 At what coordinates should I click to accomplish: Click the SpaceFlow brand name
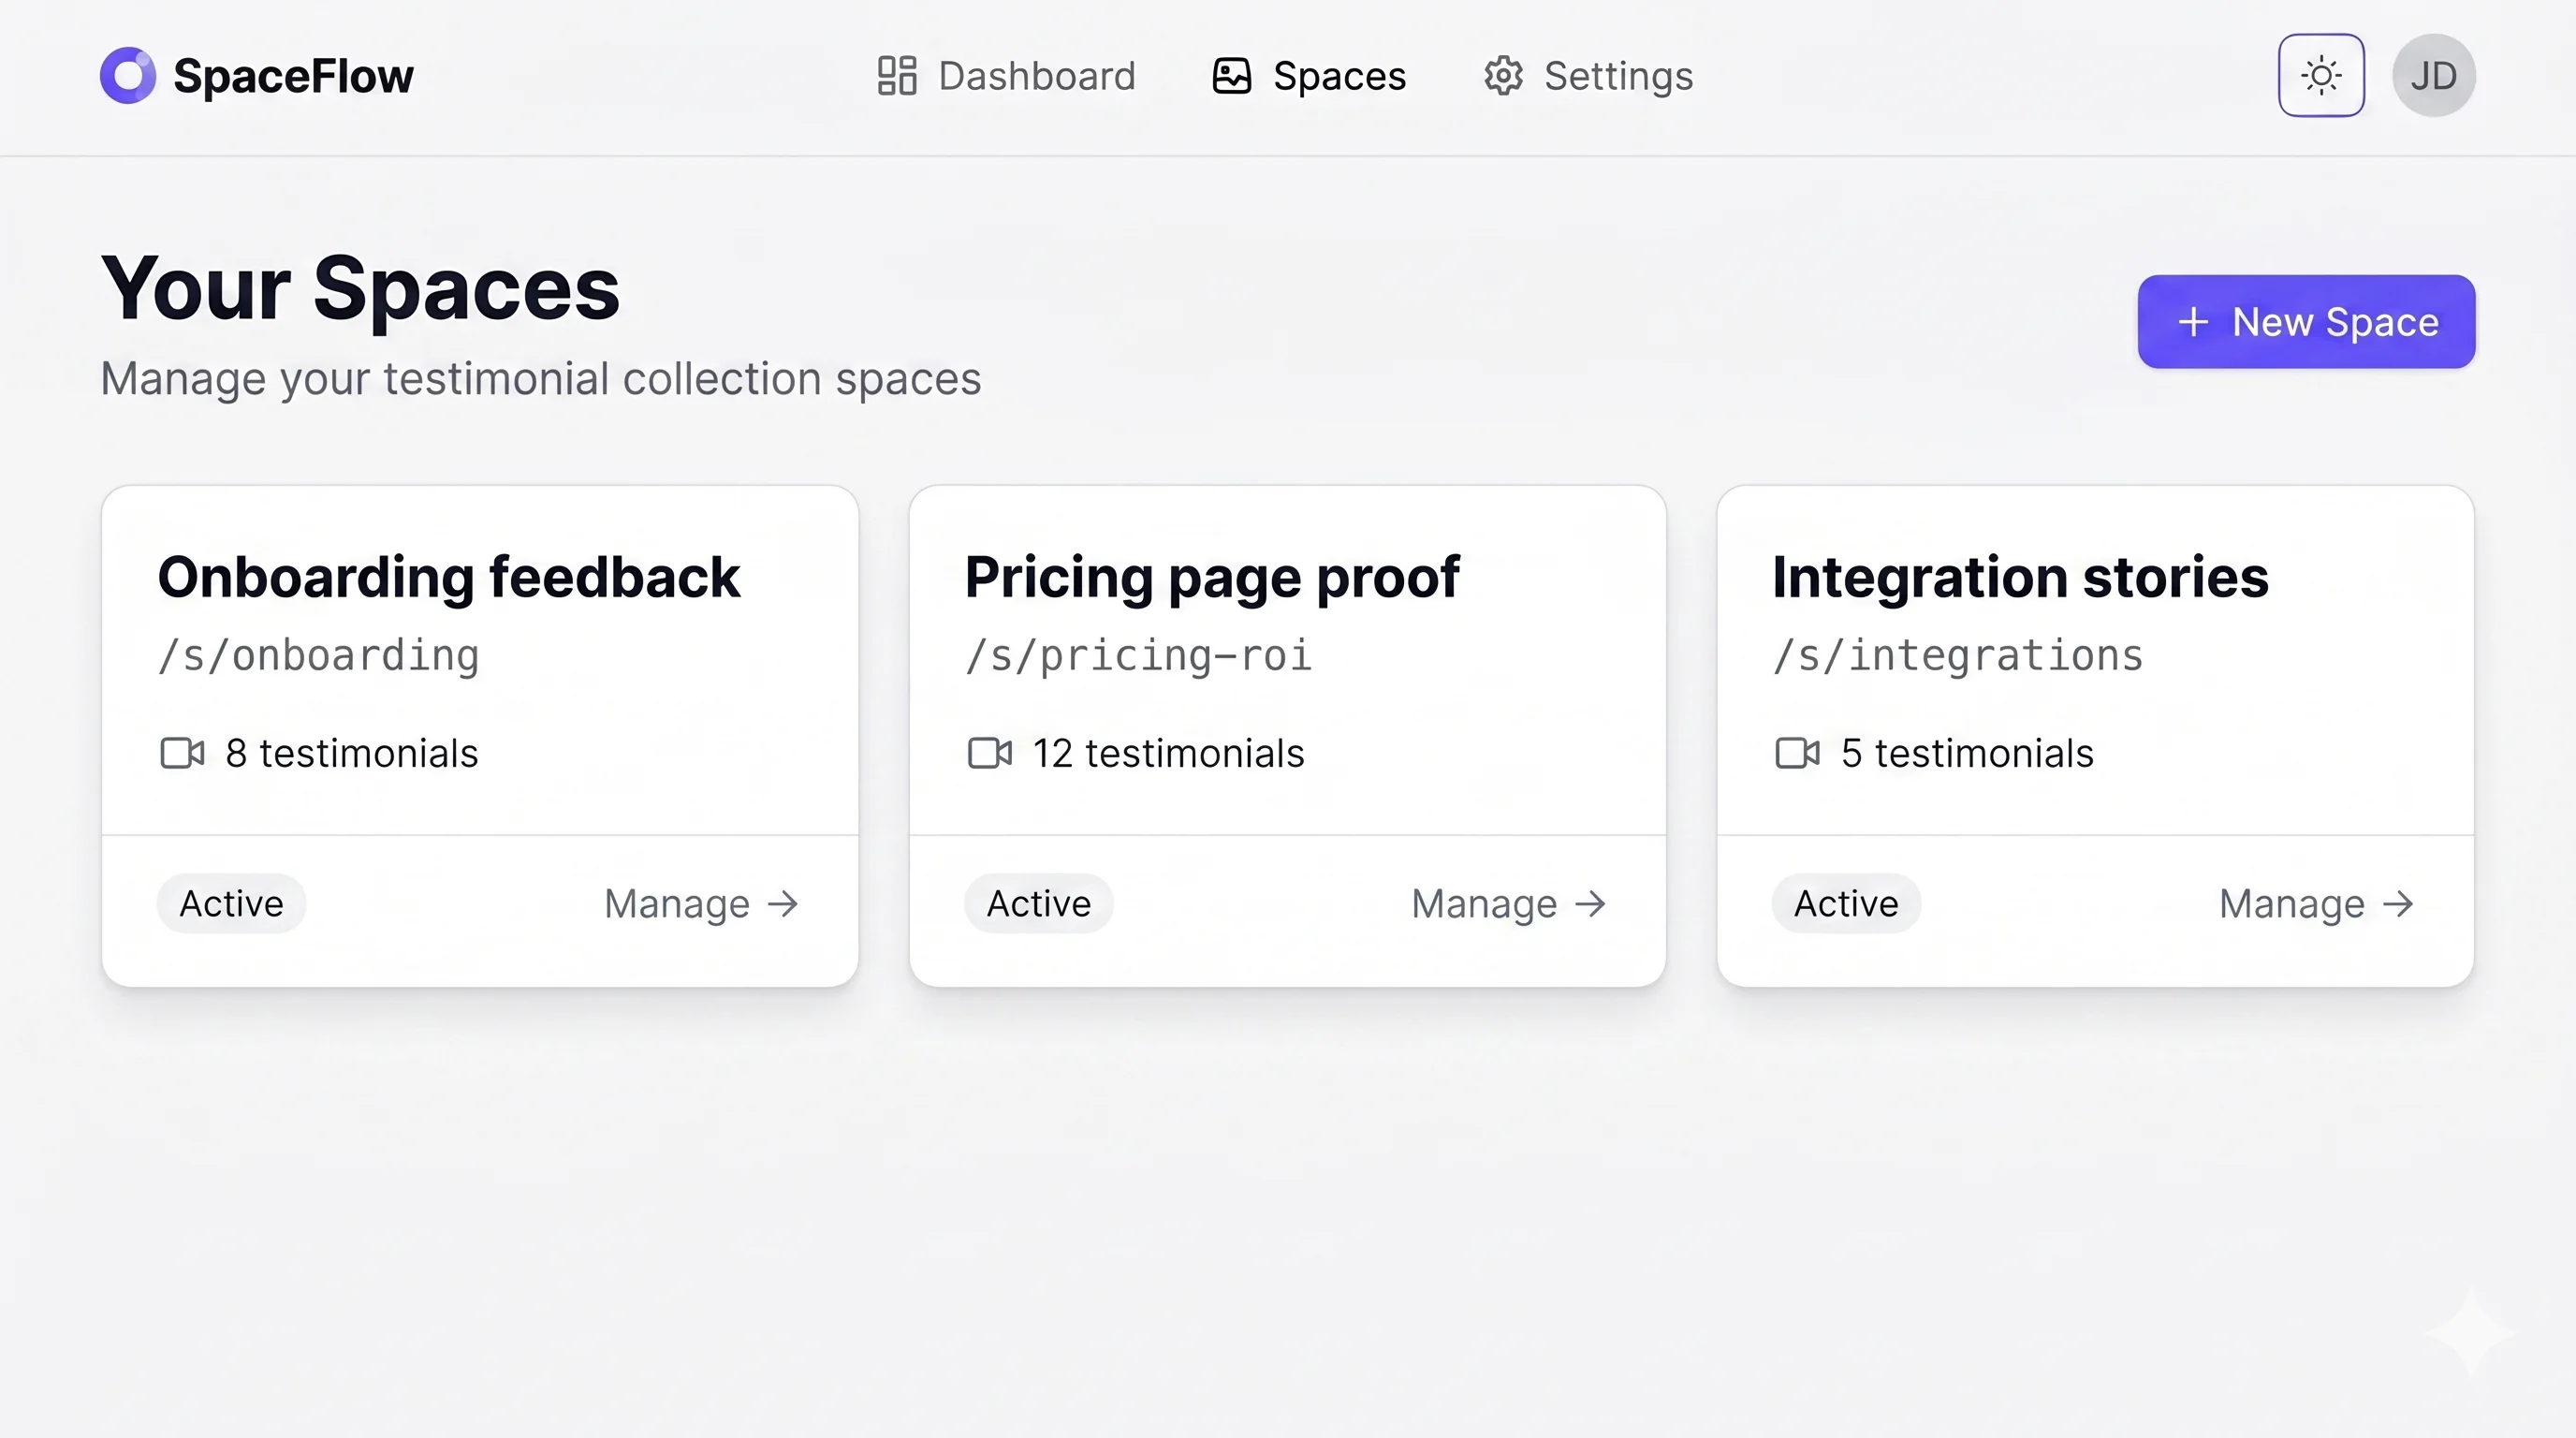[x=293, y=76]
